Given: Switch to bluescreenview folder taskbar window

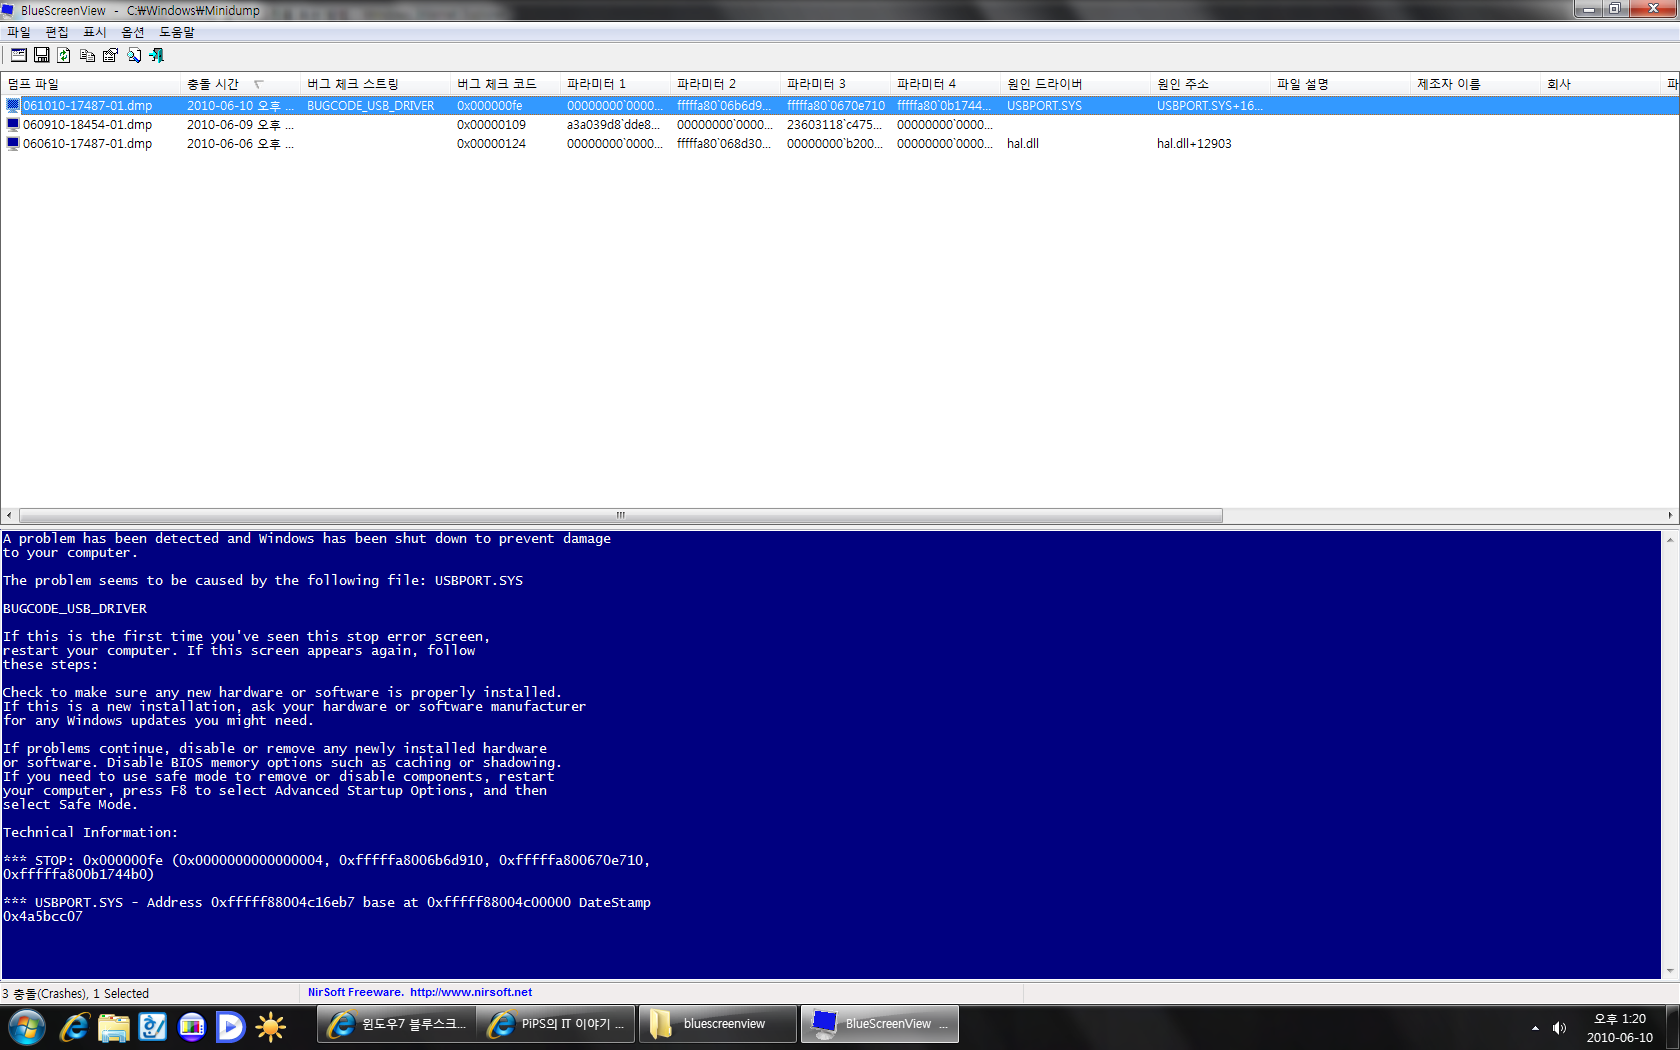Looking at the screenshot, I should tap(718, 1024).
